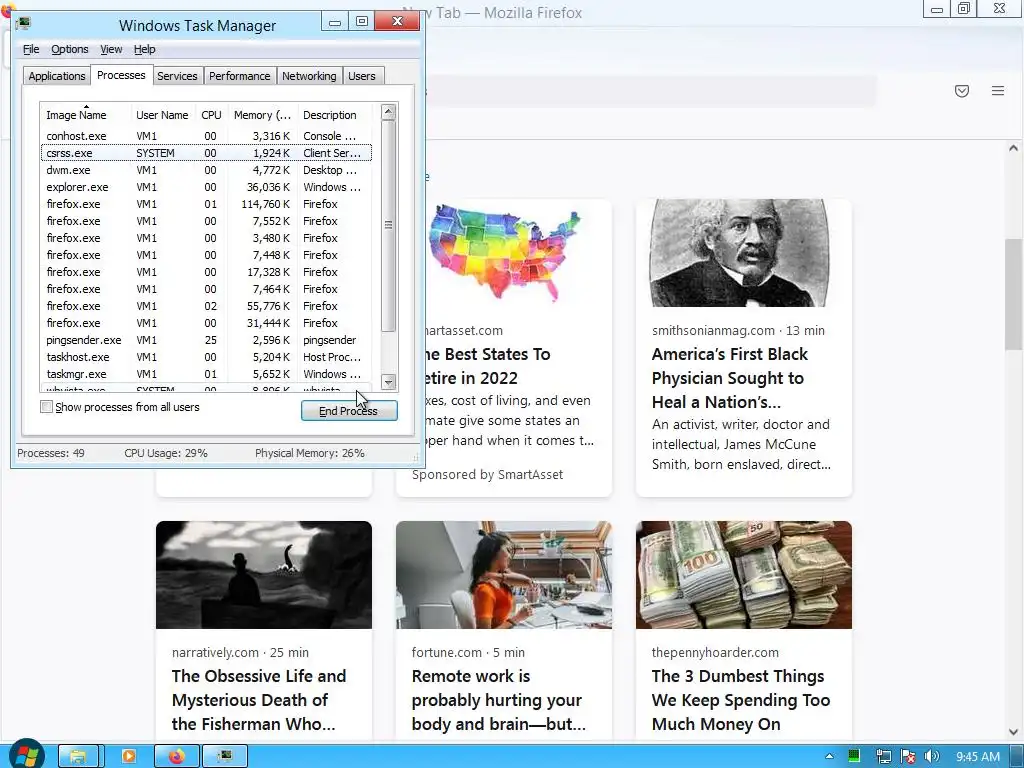Sort processes by Image Name column
The height and width of the screenshot is (768, 1024).
[x=86, y=115]
